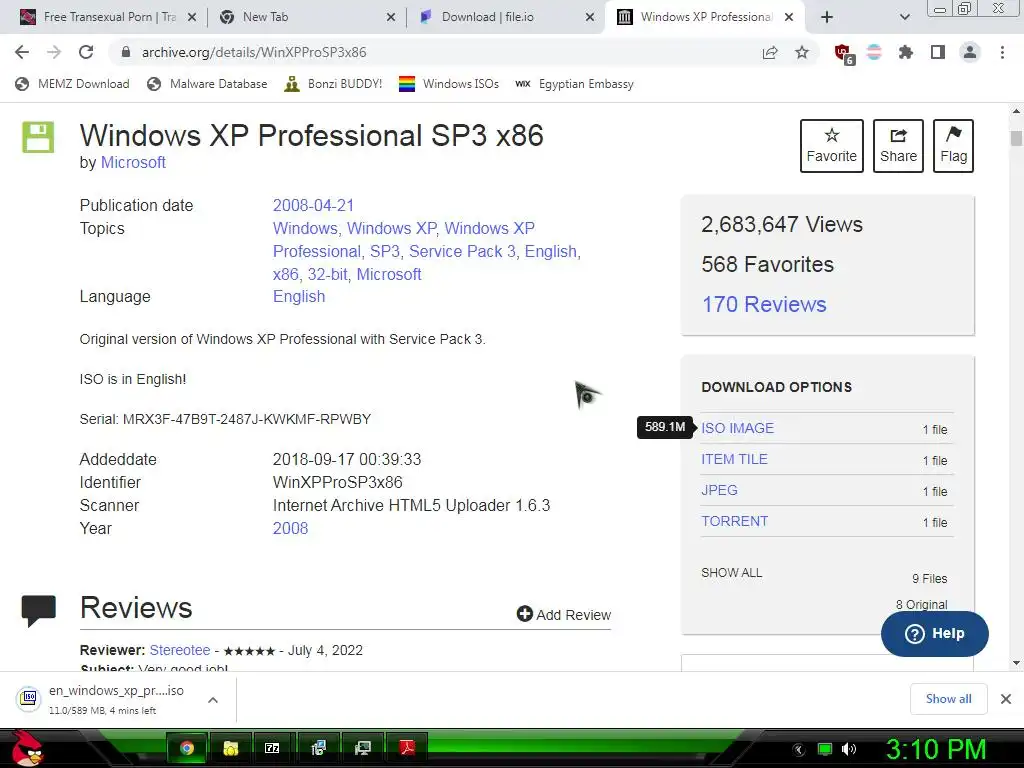This screenshot has width=1024, height=768.
Task: Open the Chrome three-dot menu
Action: [x=1002, y=52]
